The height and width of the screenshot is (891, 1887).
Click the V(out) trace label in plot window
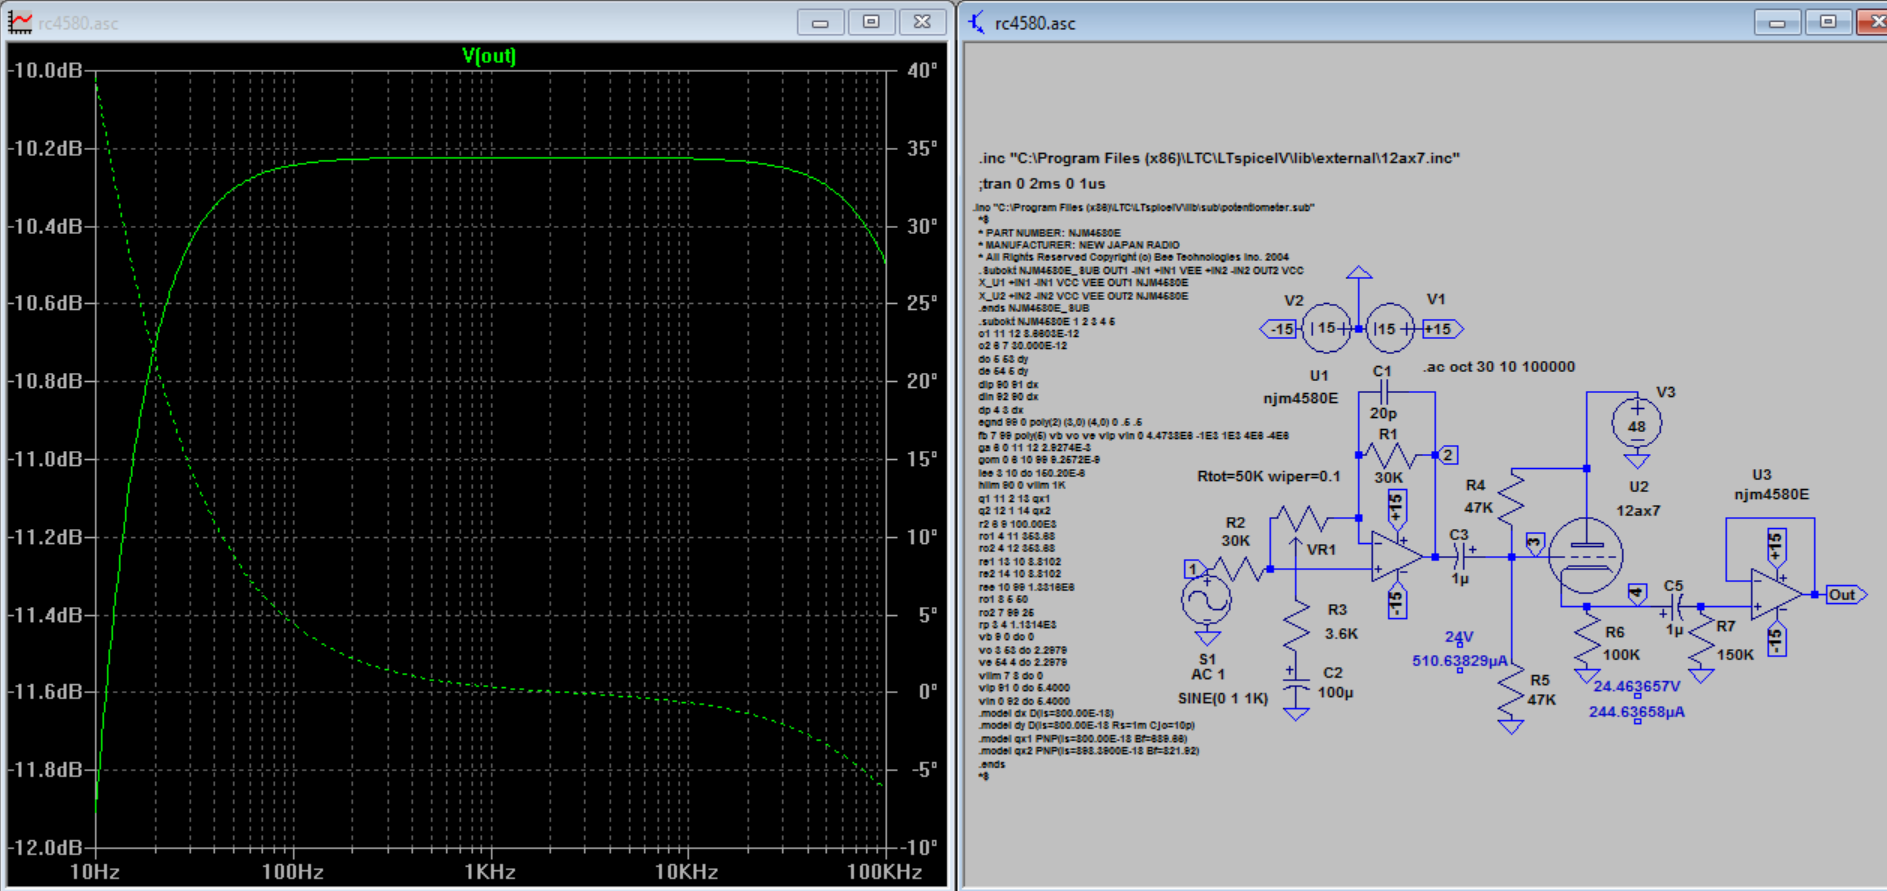[x=489, y=56]
